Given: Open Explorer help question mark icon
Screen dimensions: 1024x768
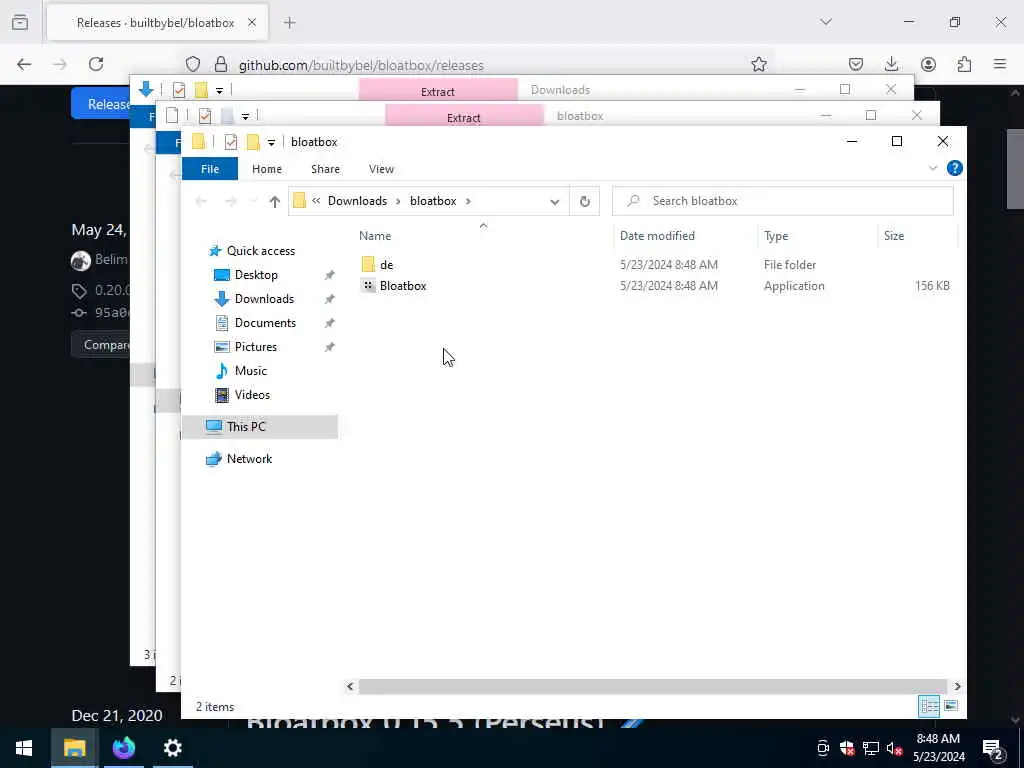Looking at the screenshot, I should coord(954,168).
